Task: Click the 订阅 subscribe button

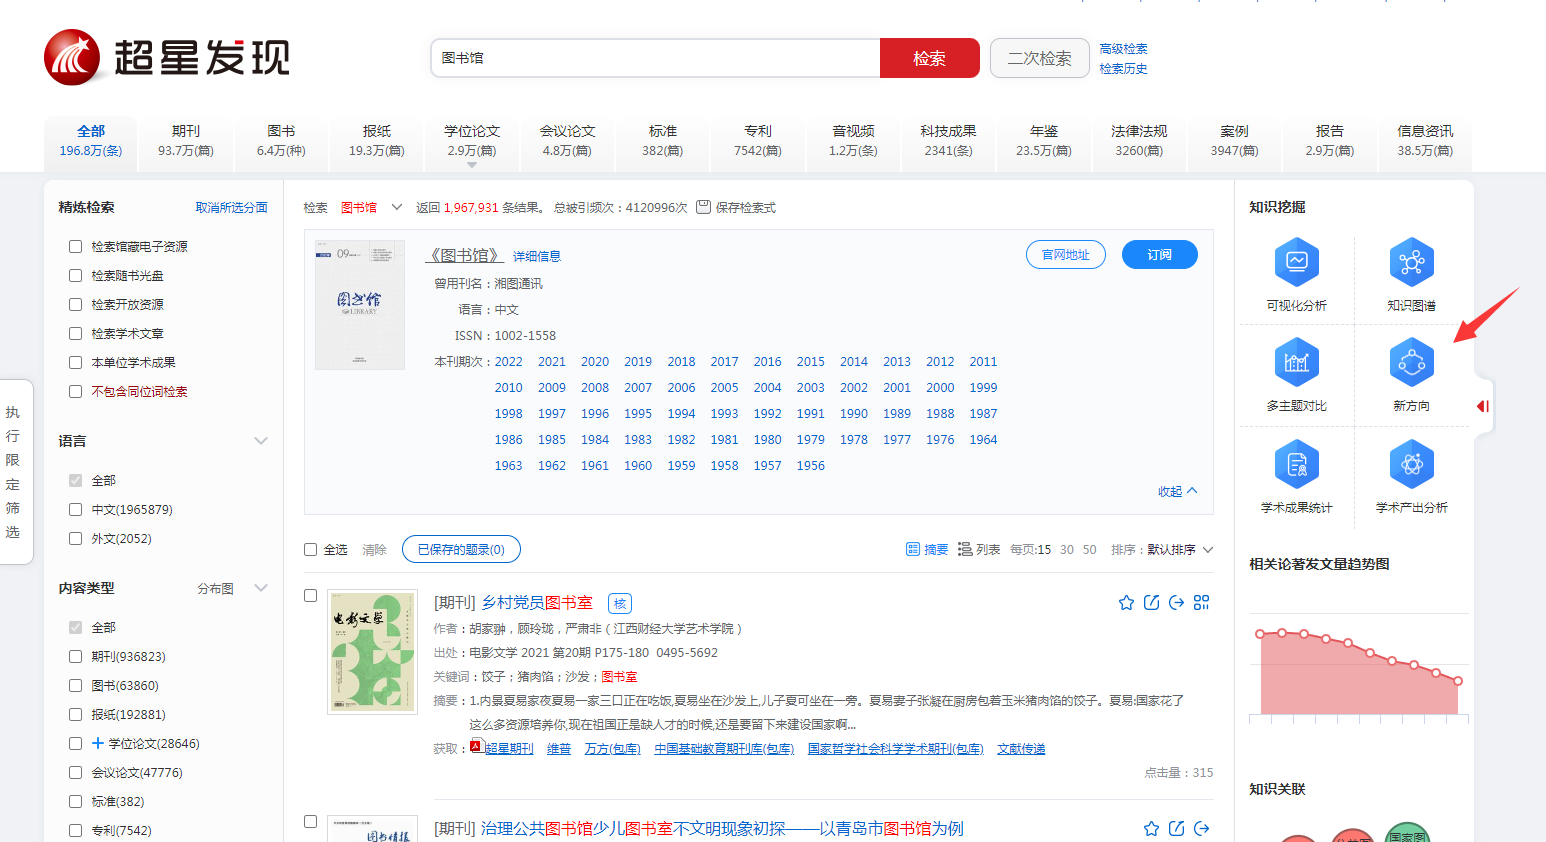Action: [x=1160, y=255]
